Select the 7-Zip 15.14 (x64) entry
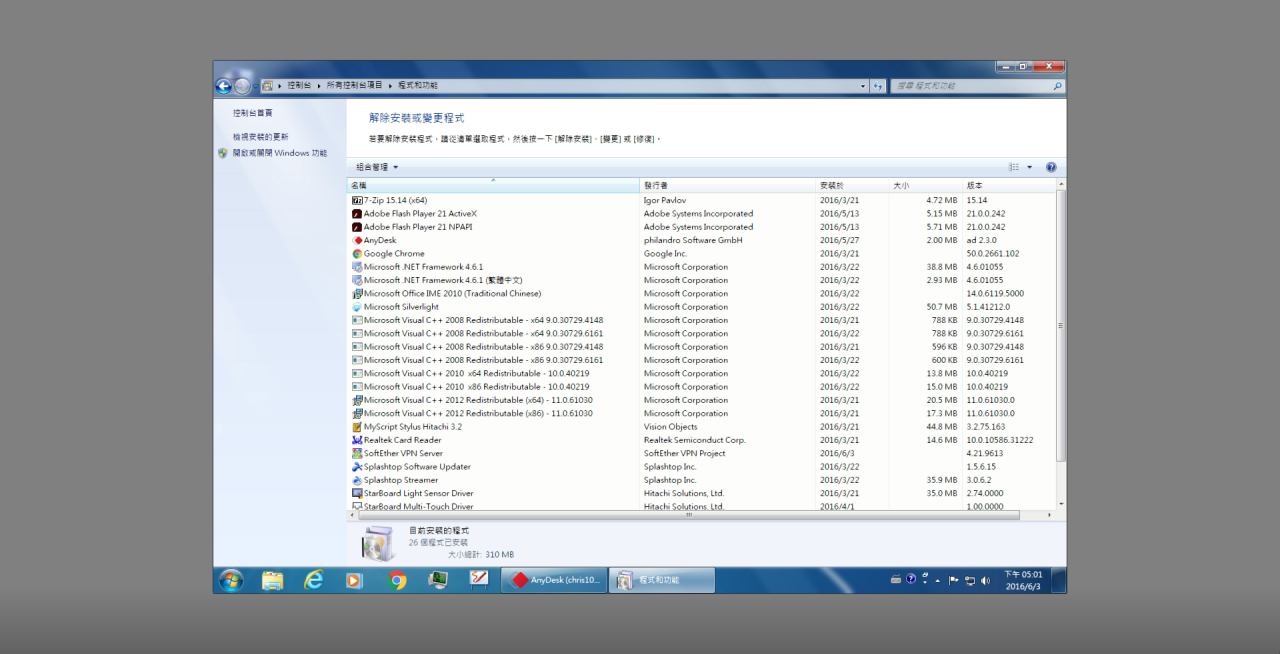 (395, 200)
